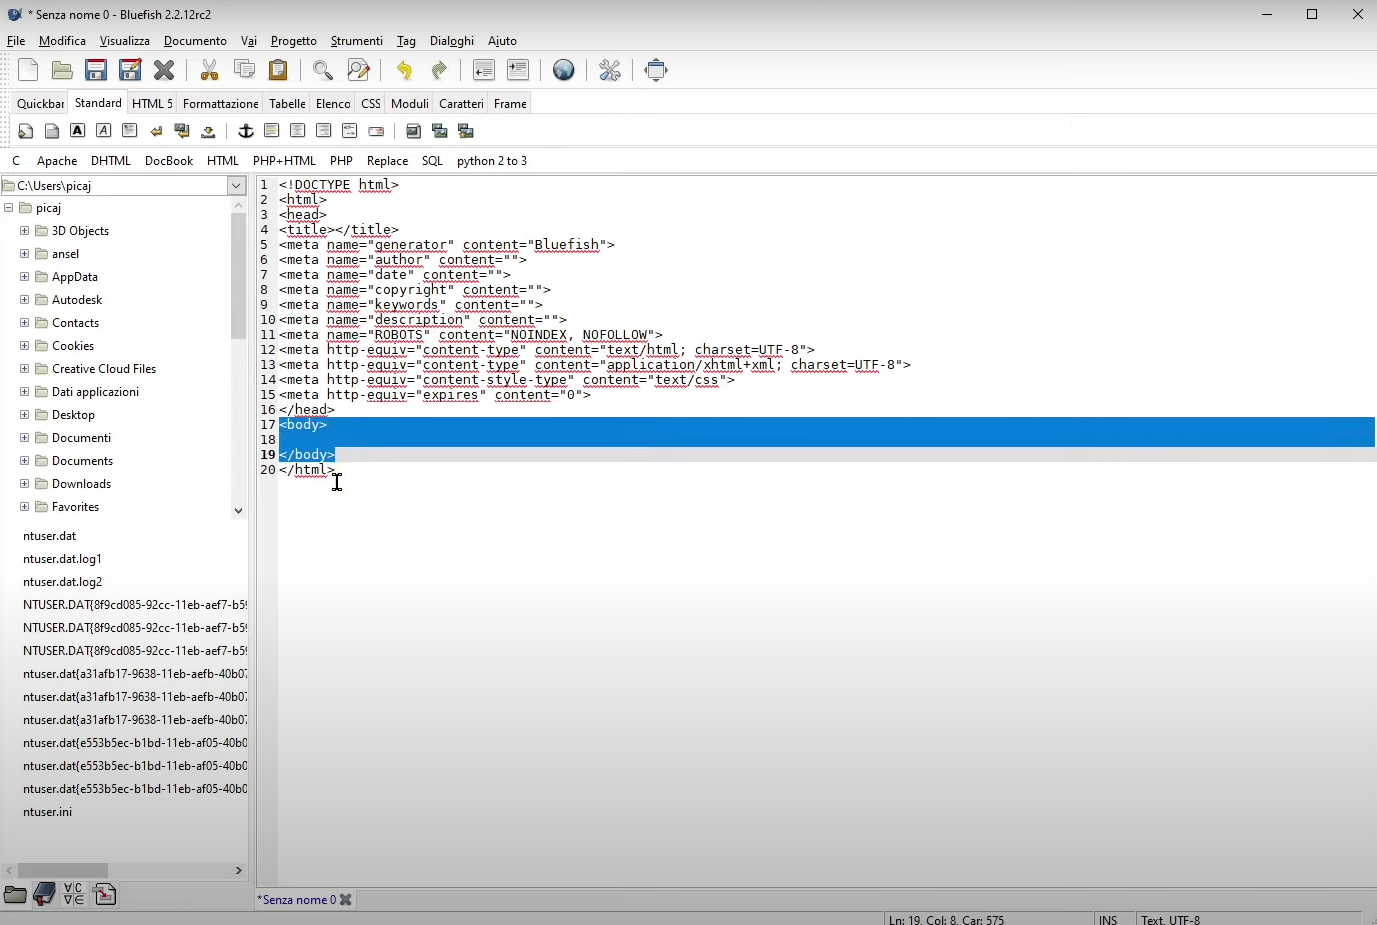Viewport: 1377px width, 925px height.
Task: Expand the Autodesk folder
Action: (24, 300)
